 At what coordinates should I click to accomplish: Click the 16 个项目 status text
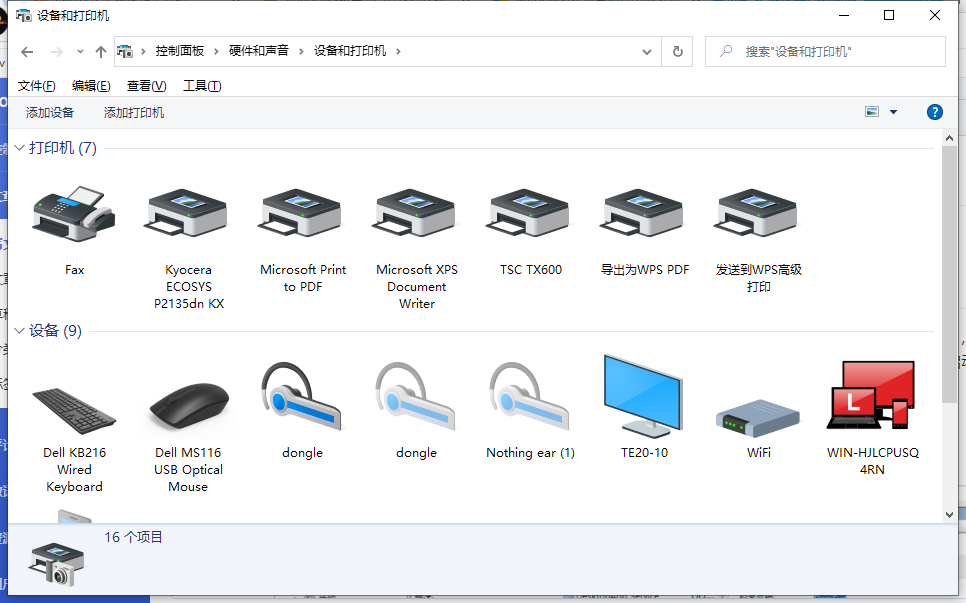tap(133, 537)
